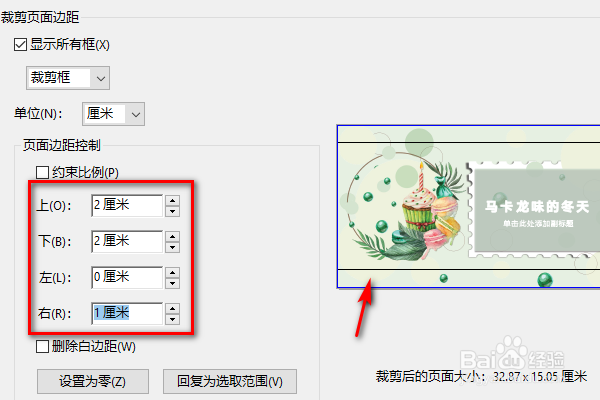
Task: Decrease the left margin with the down arrow
Action: [x=173, y=283]
